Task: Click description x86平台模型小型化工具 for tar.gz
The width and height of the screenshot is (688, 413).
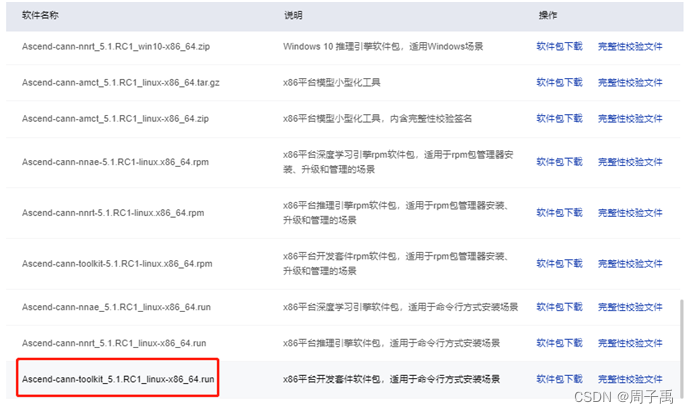Action: (332, 82)
